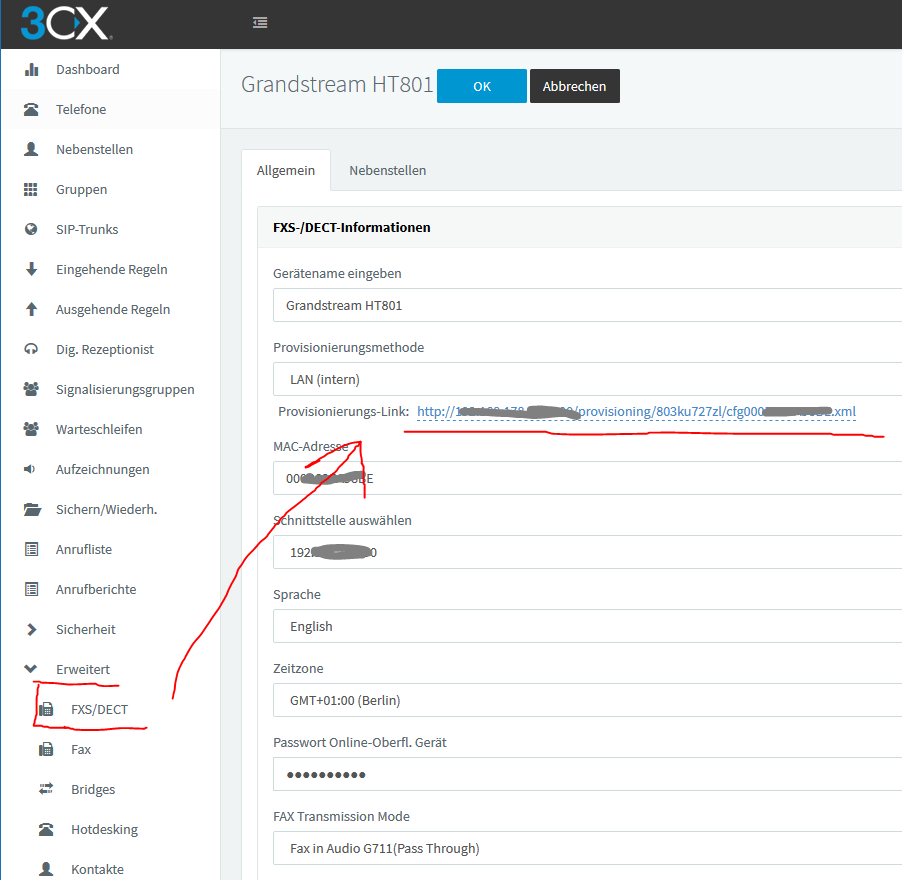Open Fax in the Erweitert submenu
This screenshot has width=902, height=880.
[x=81, y=749]
